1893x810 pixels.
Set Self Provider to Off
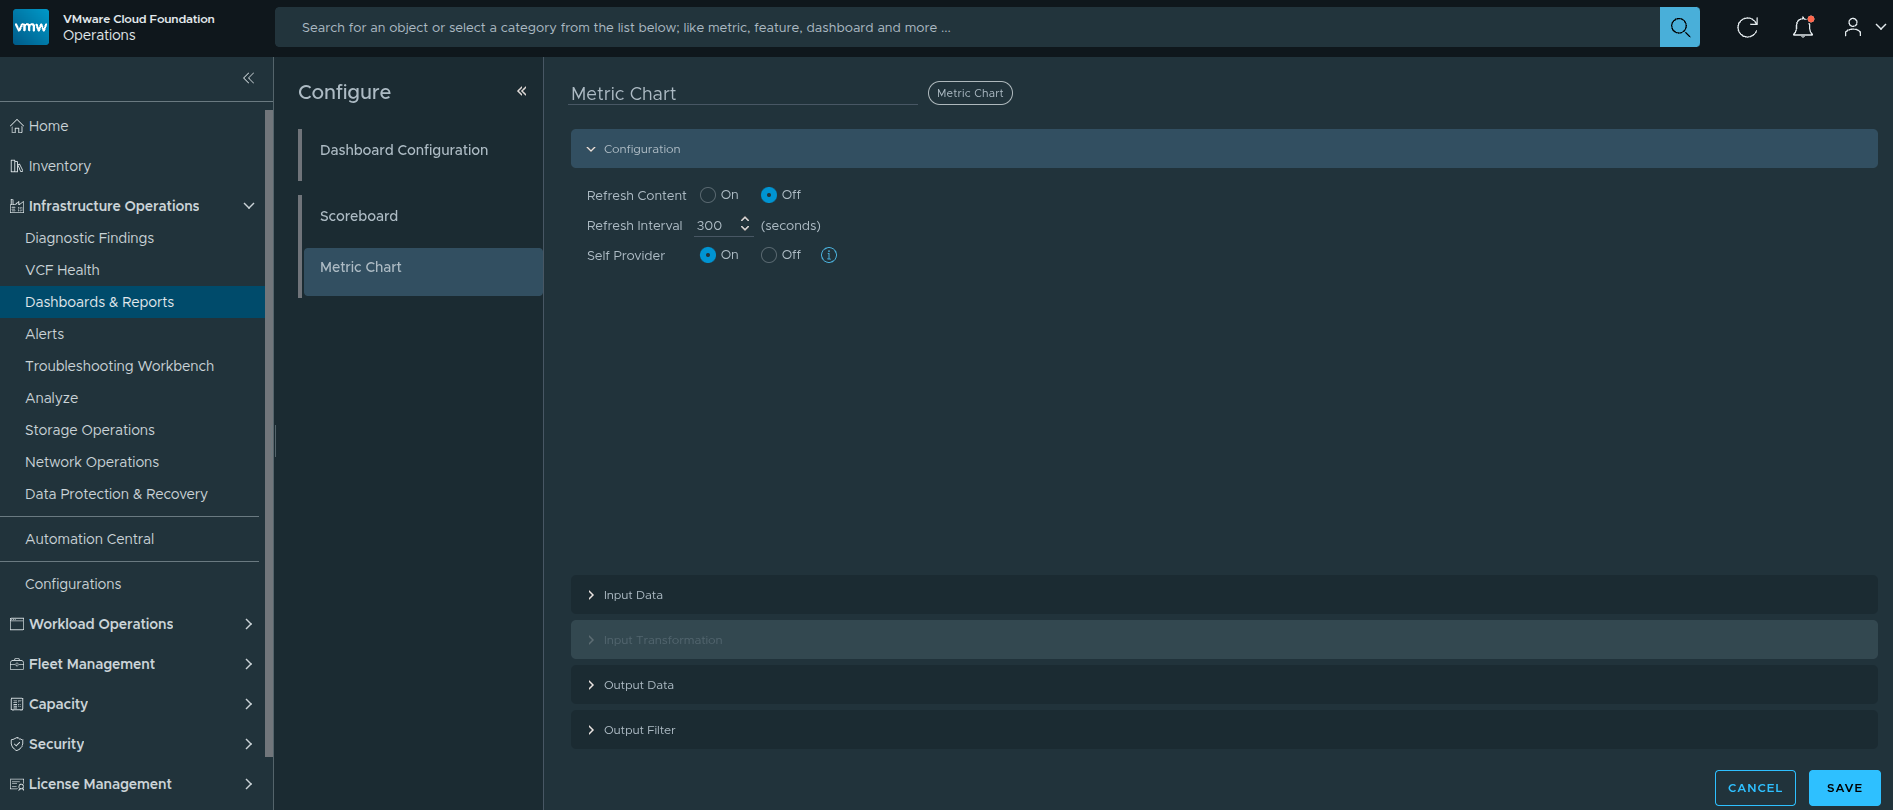[768, 255]
